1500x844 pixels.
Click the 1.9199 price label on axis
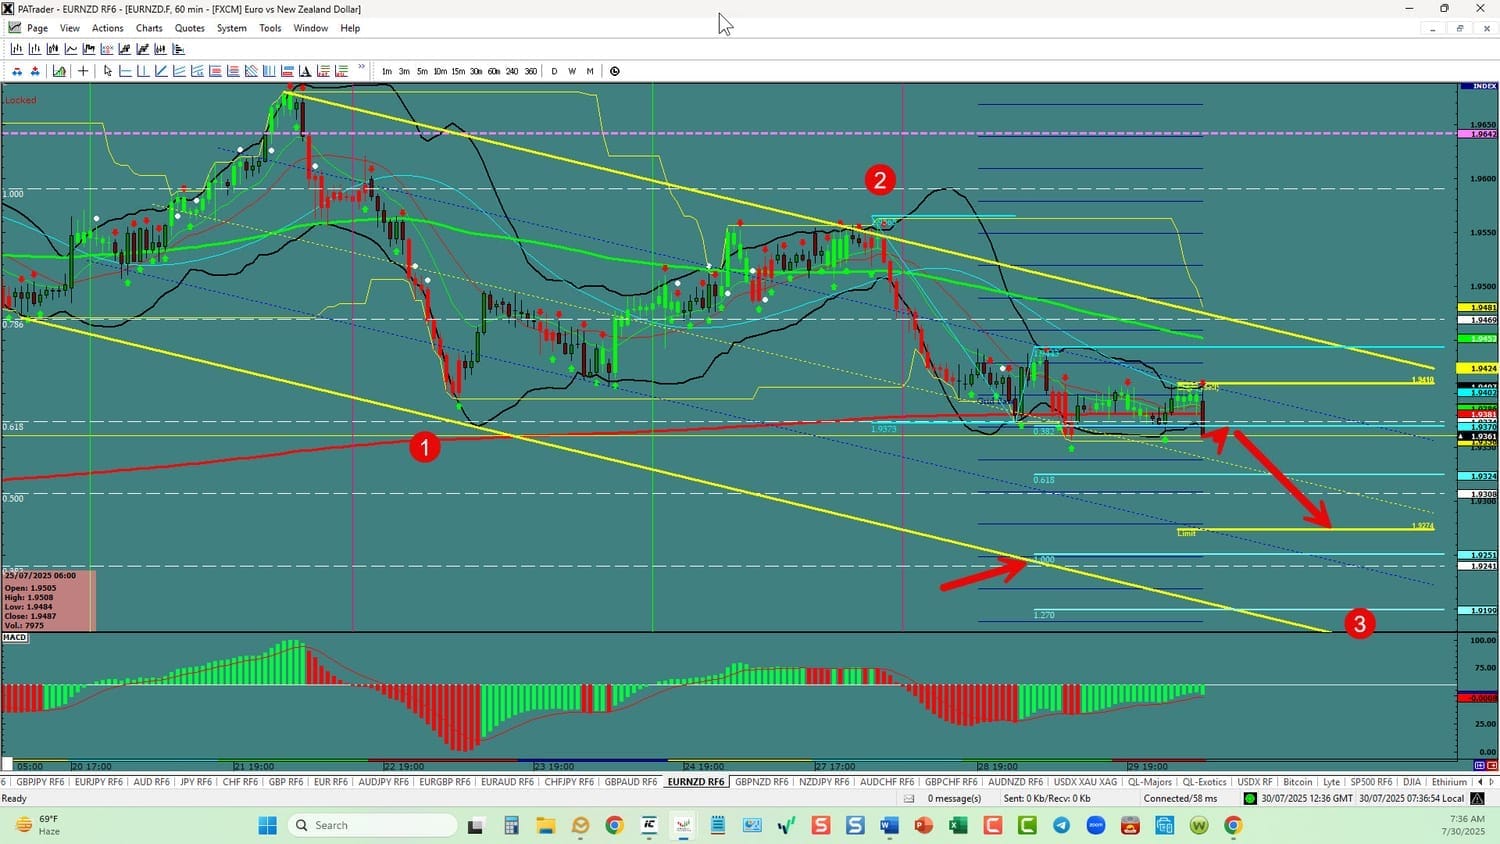1478,610
